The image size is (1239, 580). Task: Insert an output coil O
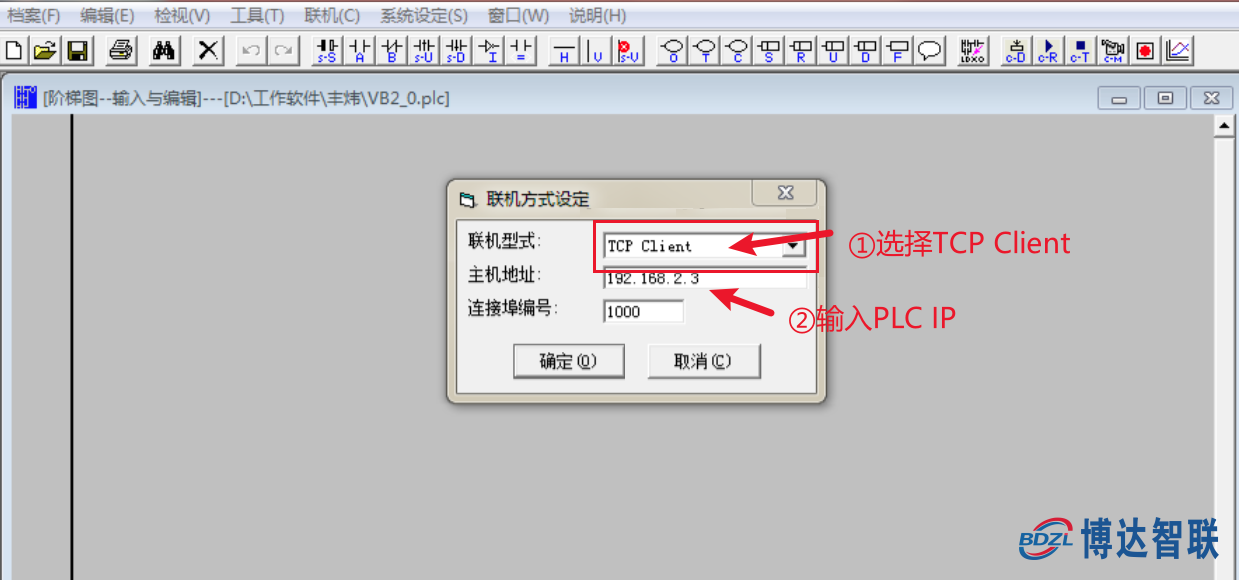click(671, 50)
